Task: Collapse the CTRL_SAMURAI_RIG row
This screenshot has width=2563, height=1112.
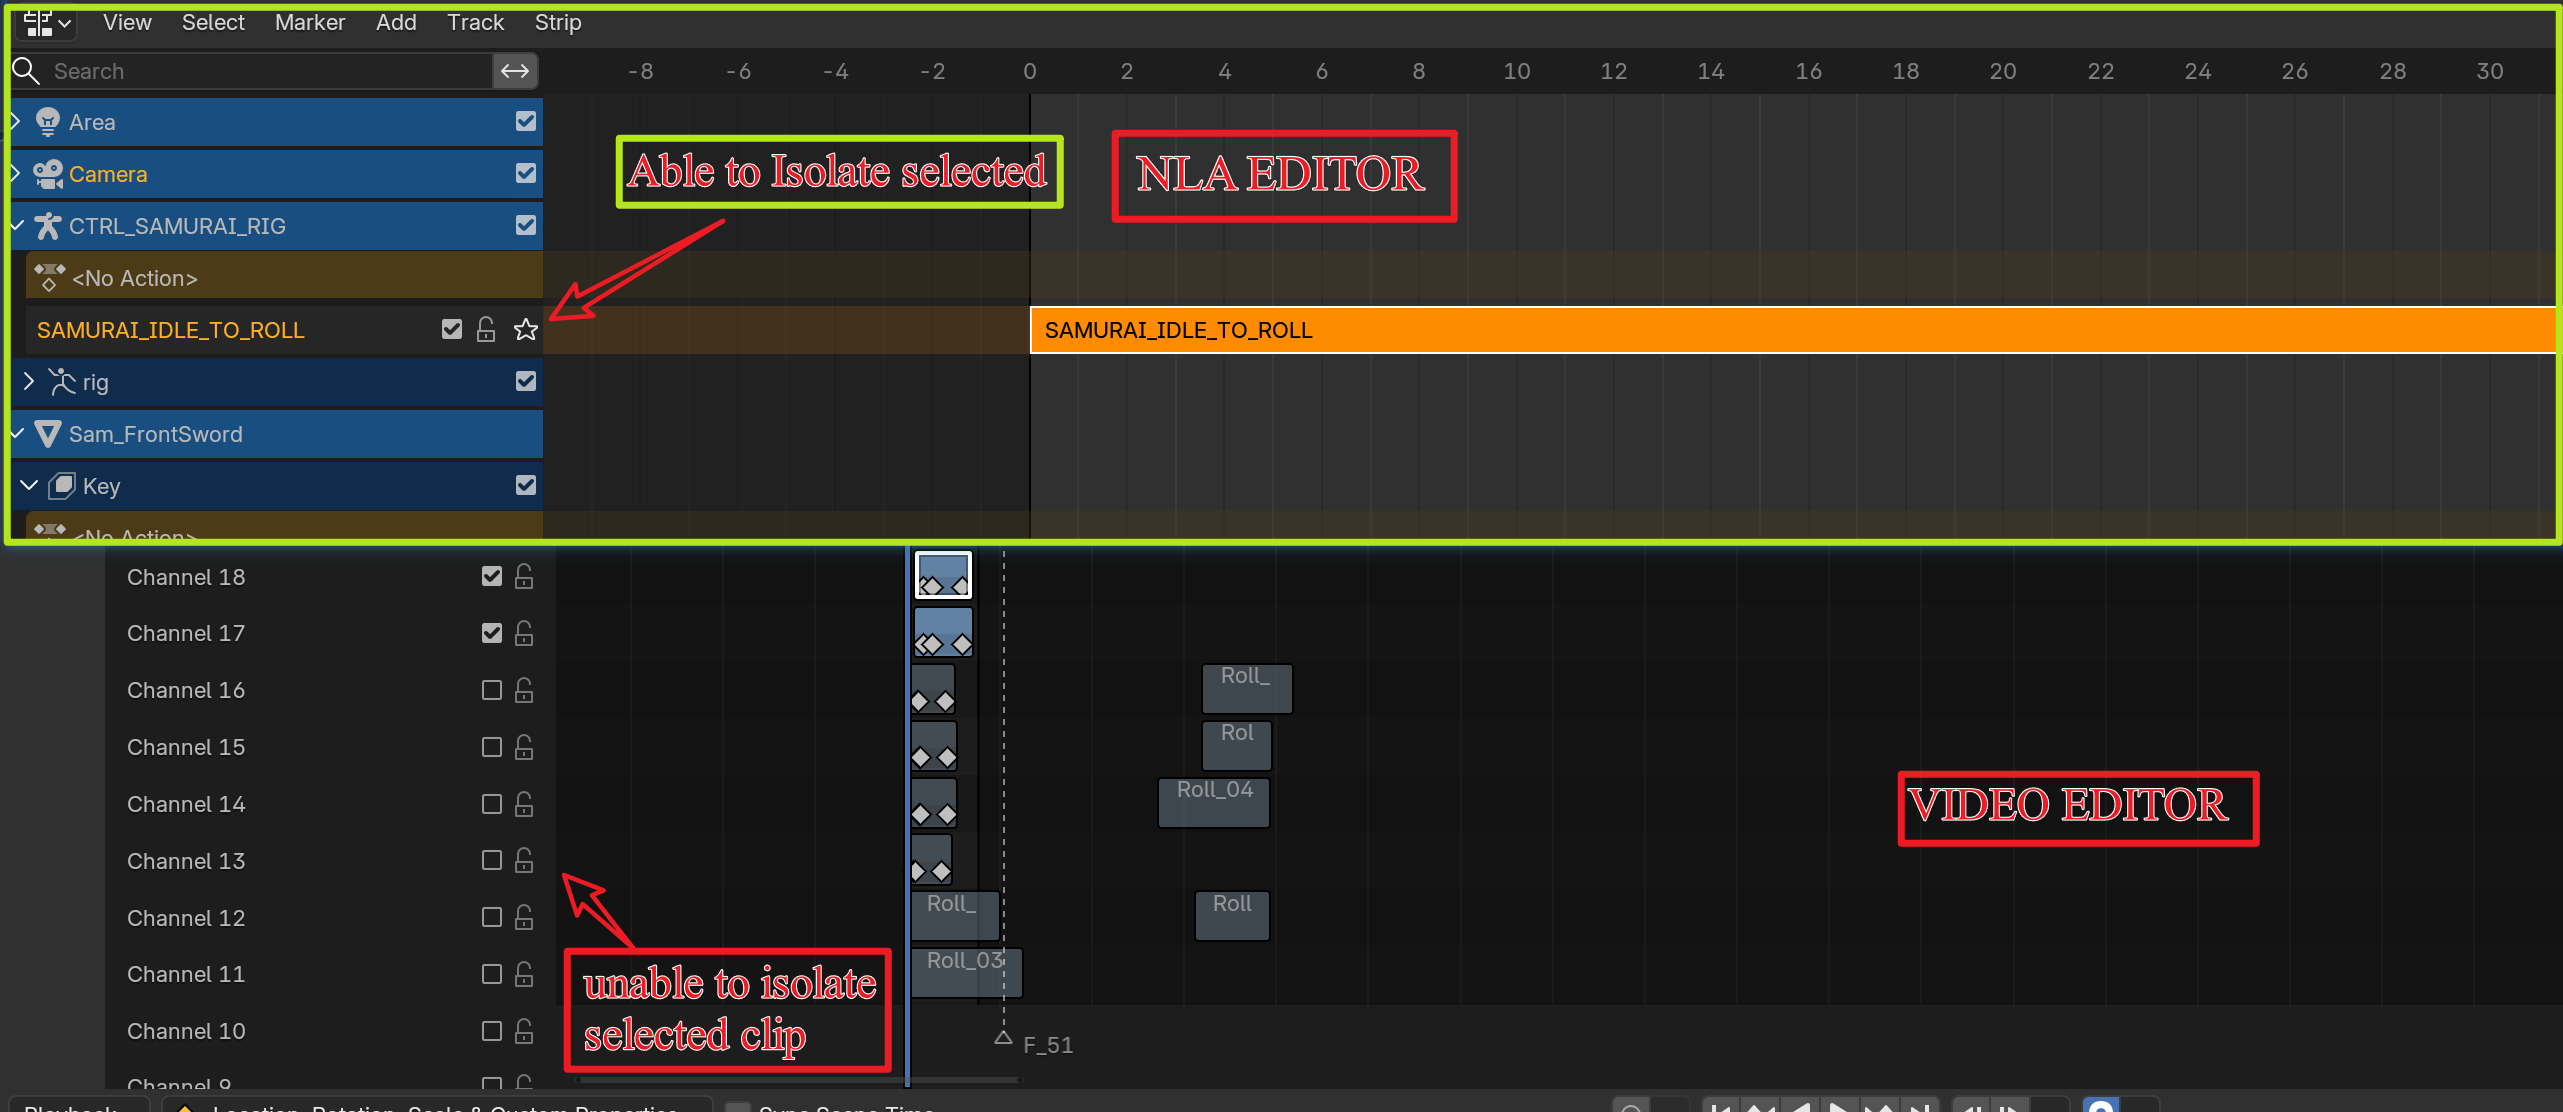Action: (x=17, y=226)
